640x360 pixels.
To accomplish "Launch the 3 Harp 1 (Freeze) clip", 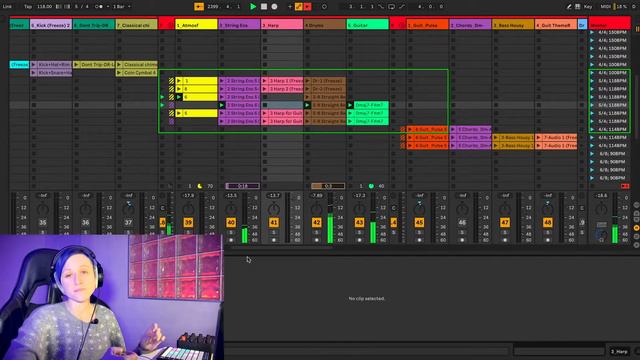I will click(265, 81).
